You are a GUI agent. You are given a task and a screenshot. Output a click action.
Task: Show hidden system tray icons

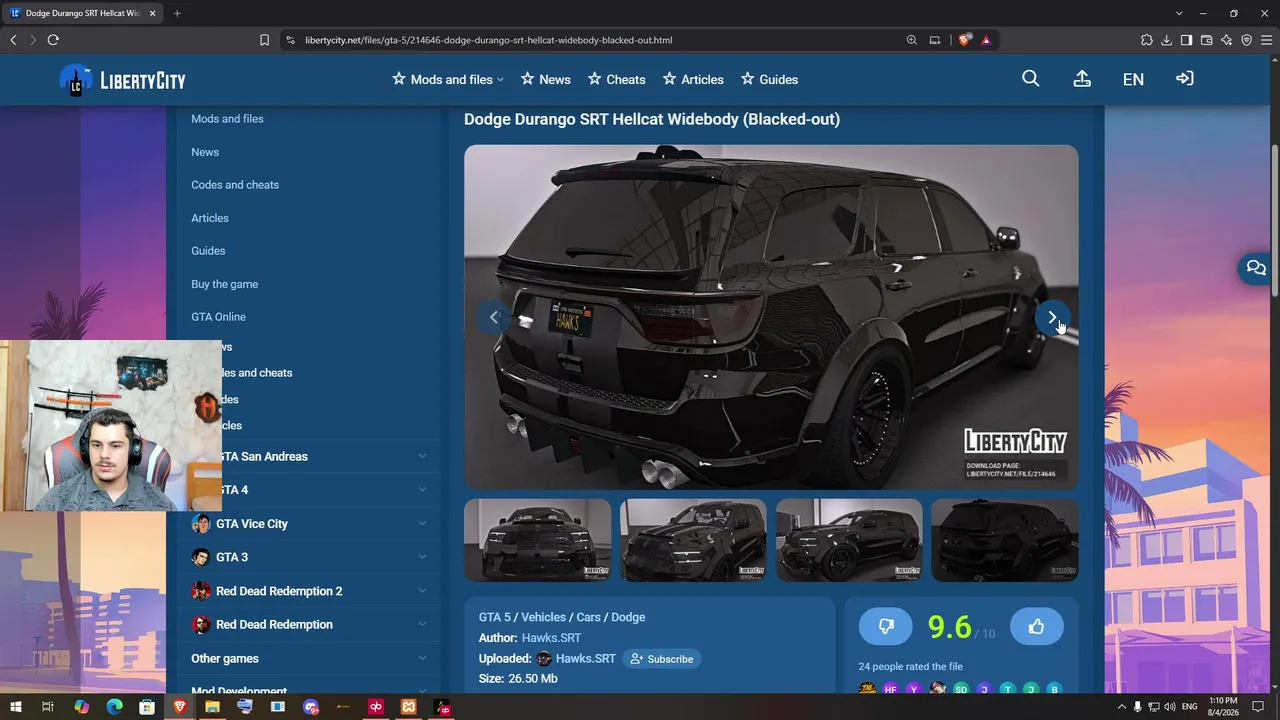1121,707
